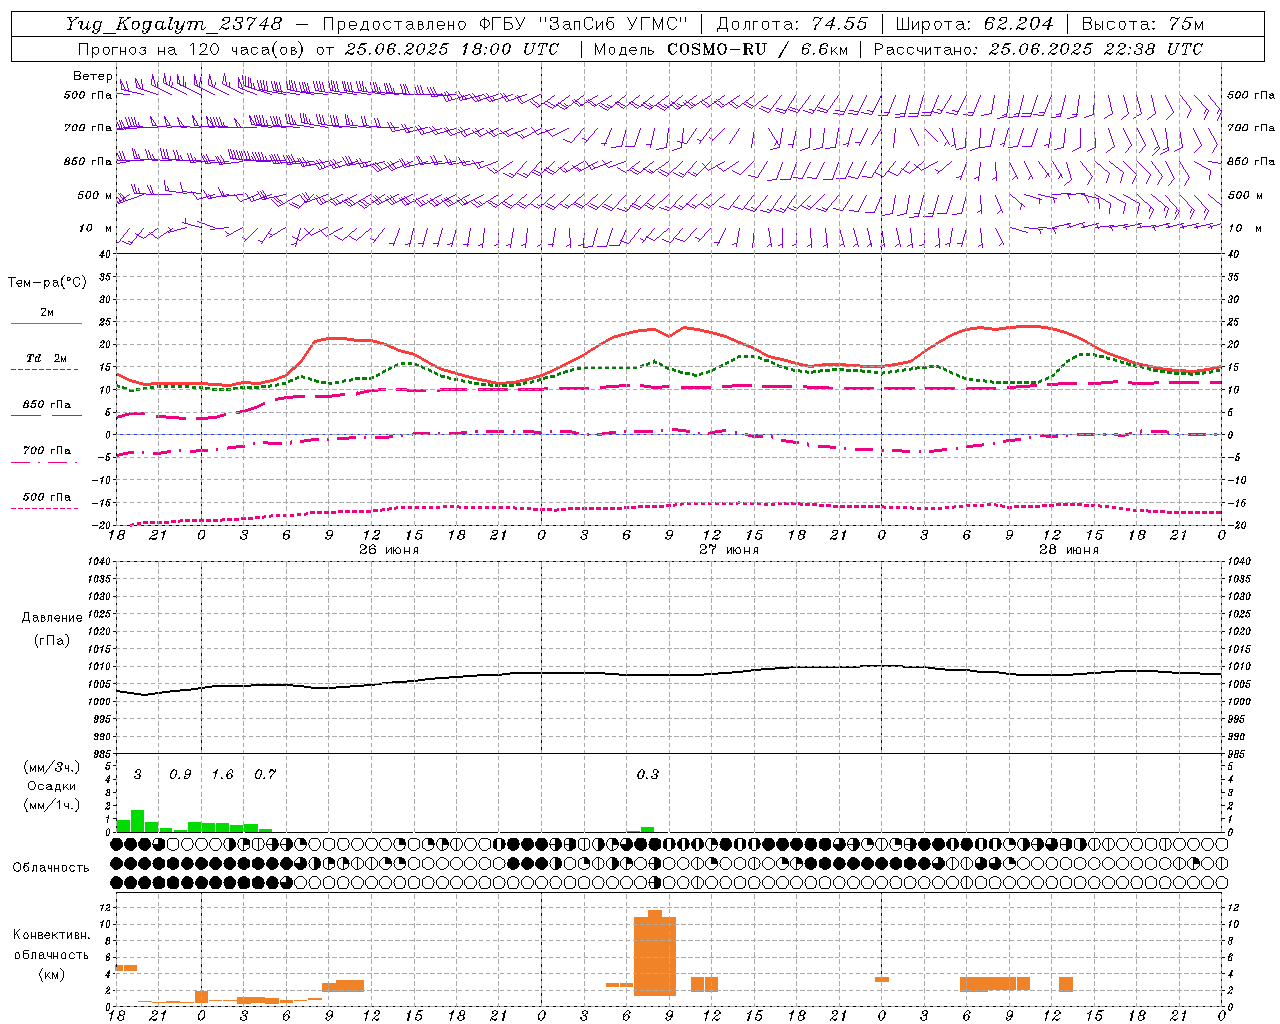Click the 26 июня date label
Viewport: 1280px width, 1024px height.
[389, 550]
